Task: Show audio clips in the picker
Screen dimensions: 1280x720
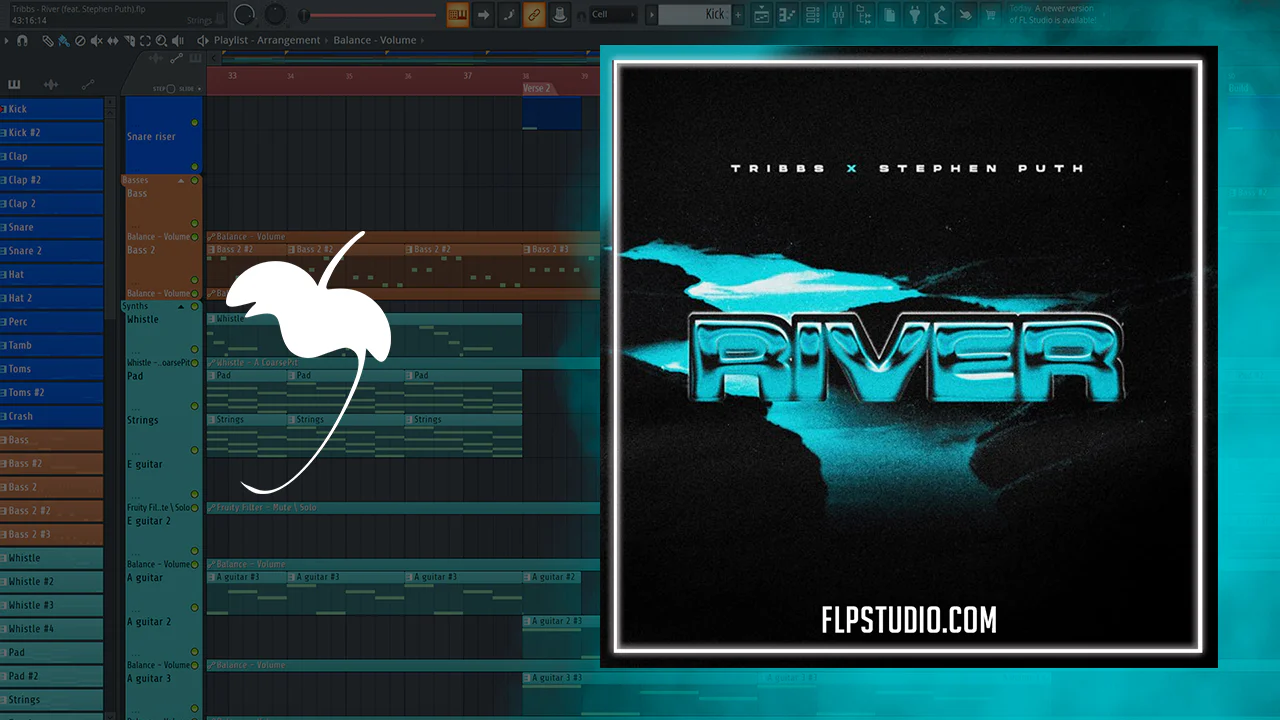Action: pos(50,85)
